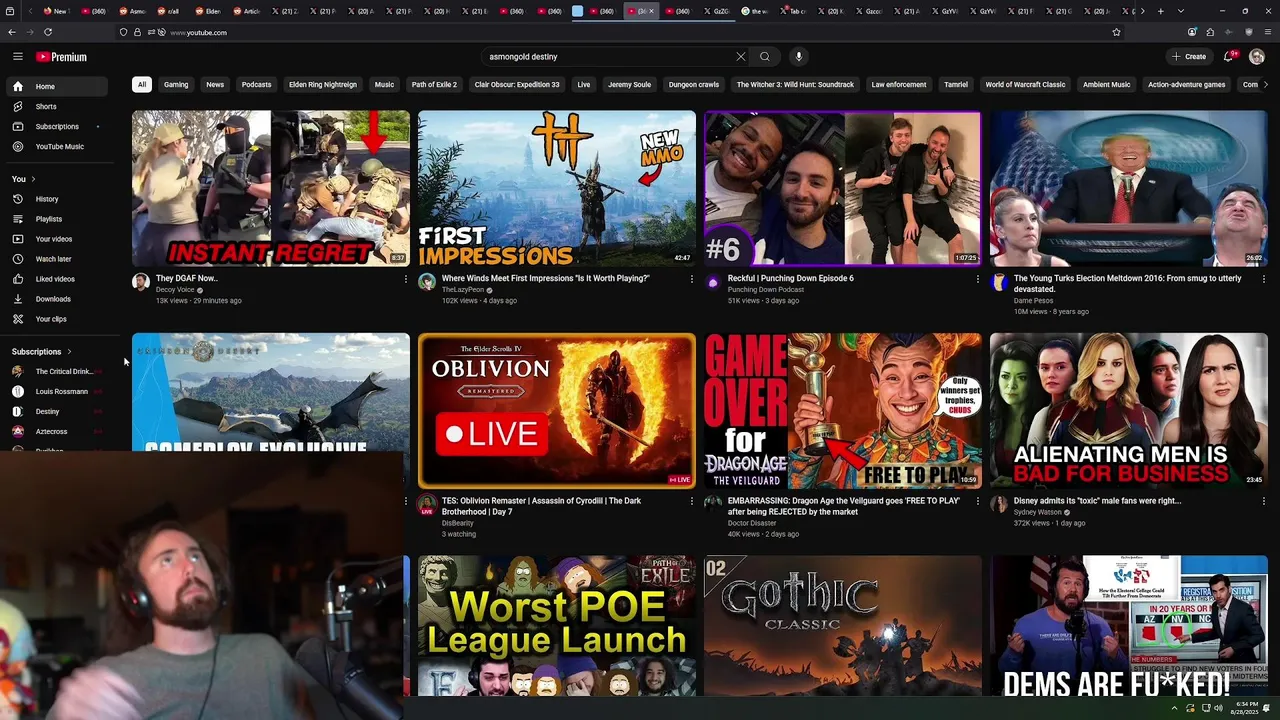Open the hamburger guide menu
This screenshot has width=1280, height=720.
[x=18, y=57]
